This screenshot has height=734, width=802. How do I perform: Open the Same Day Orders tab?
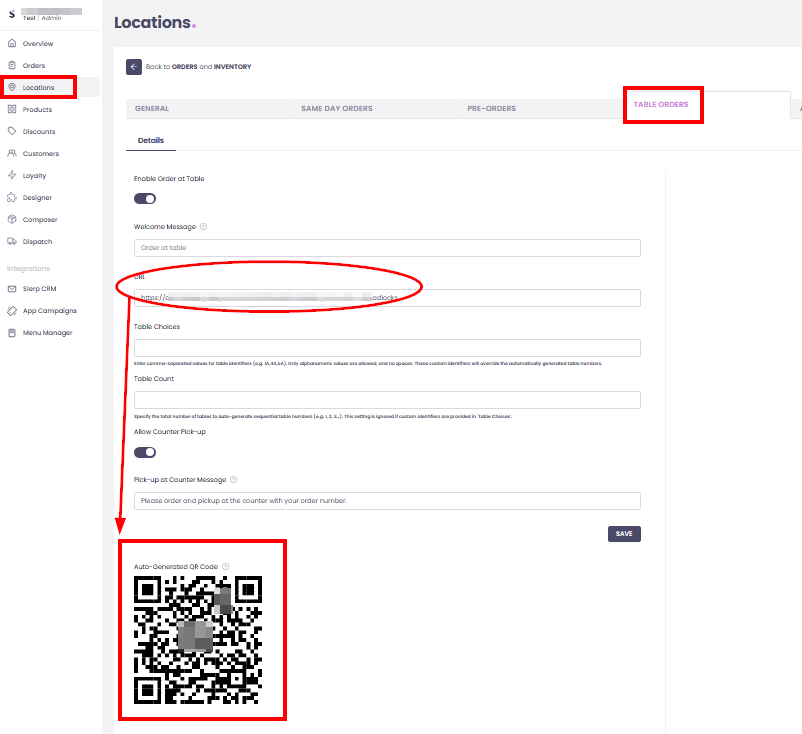pyautogui.click(x=336, y=108)
